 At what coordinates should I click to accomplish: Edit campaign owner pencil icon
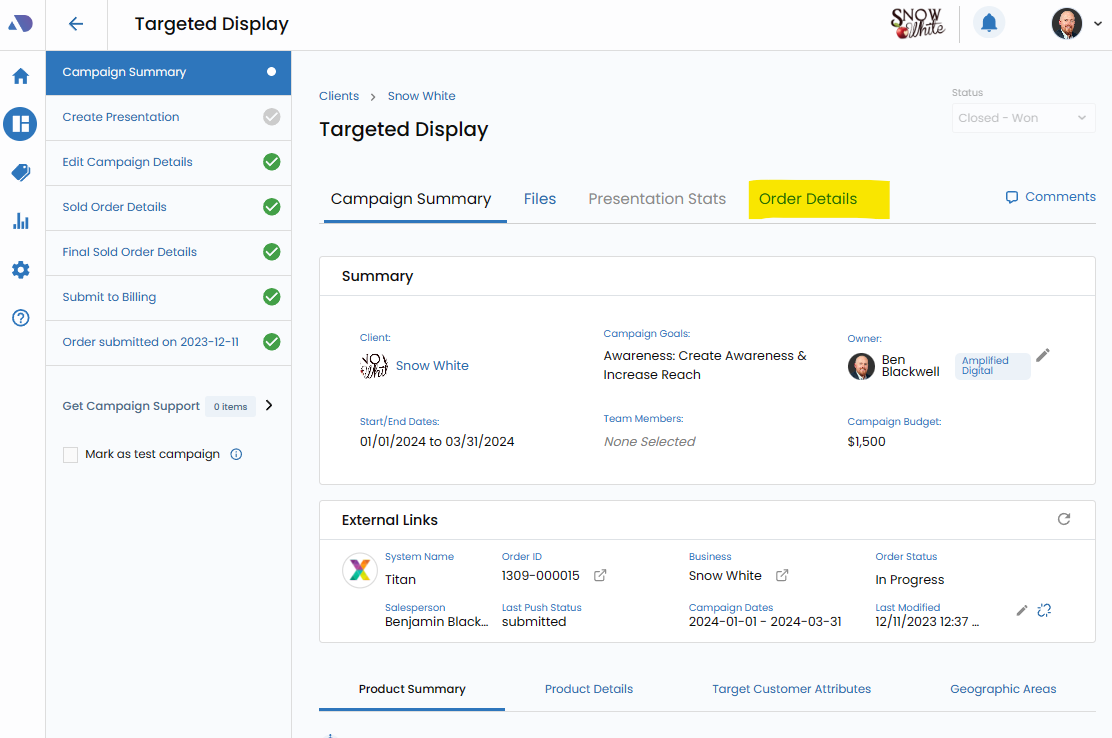point(1043,355)
